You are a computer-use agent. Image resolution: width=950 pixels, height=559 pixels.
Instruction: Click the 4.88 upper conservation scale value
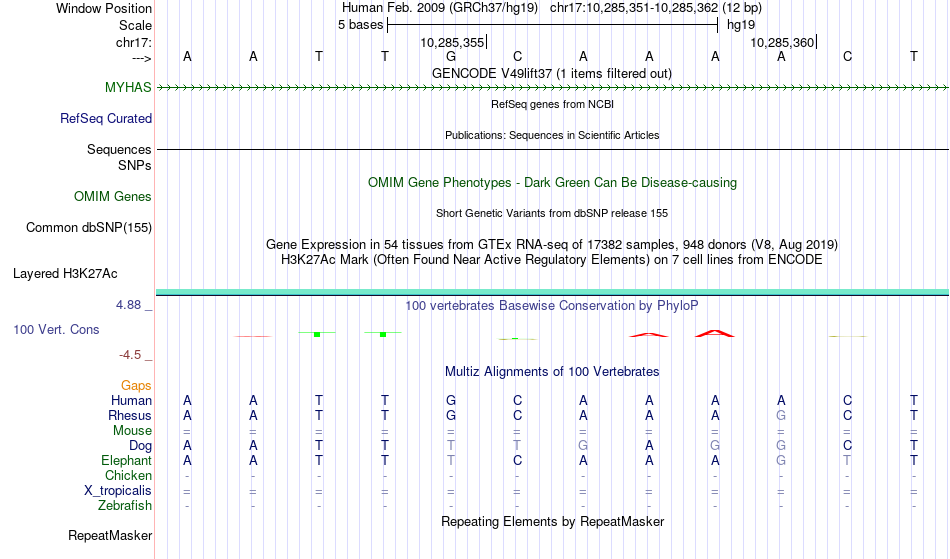(x=128, y=305)
